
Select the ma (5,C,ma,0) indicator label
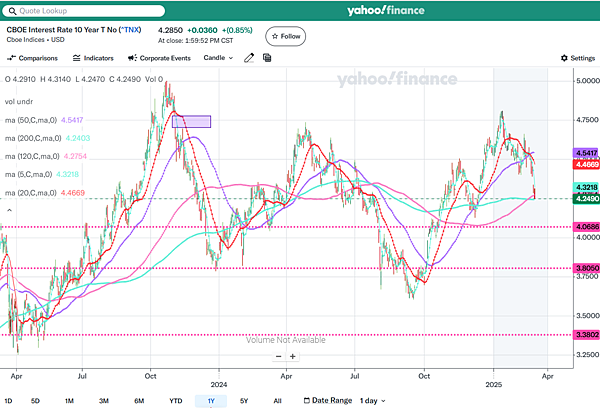28,175
